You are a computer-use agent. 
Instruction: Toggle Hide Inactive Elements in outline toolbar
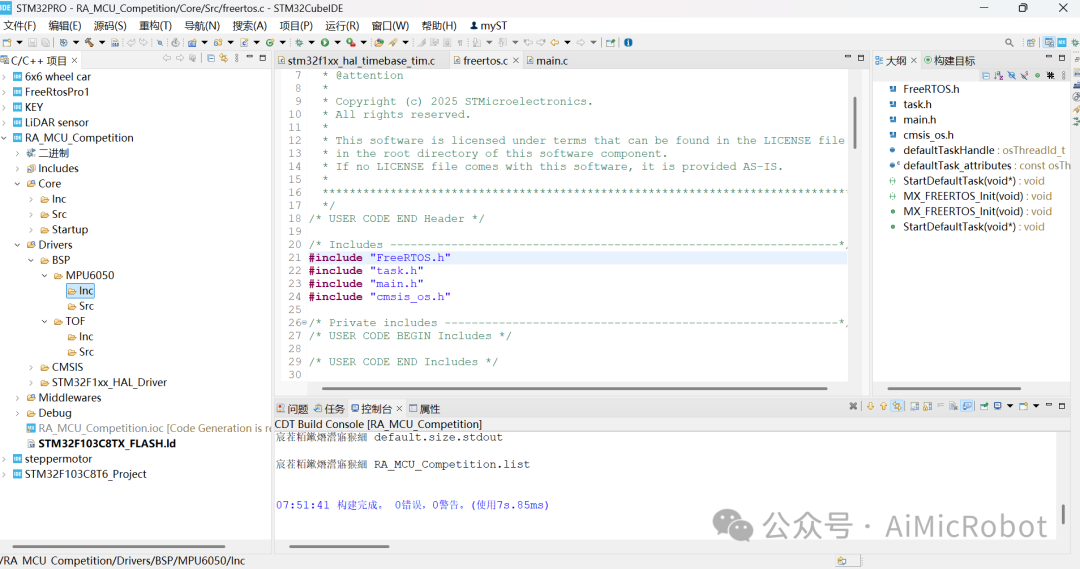point(1050,75)
